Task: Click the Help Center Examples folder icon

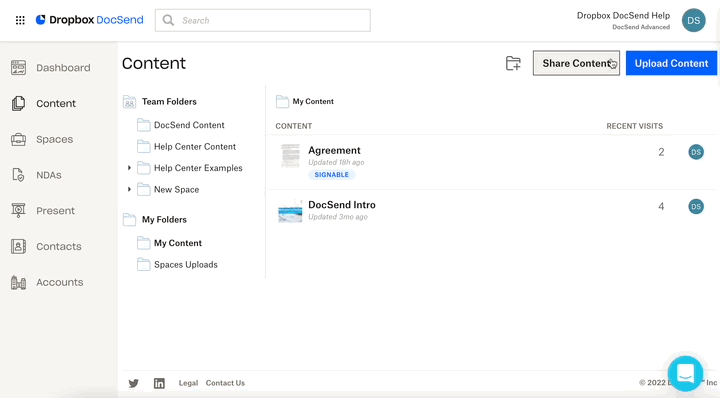Action: (144, 168)
